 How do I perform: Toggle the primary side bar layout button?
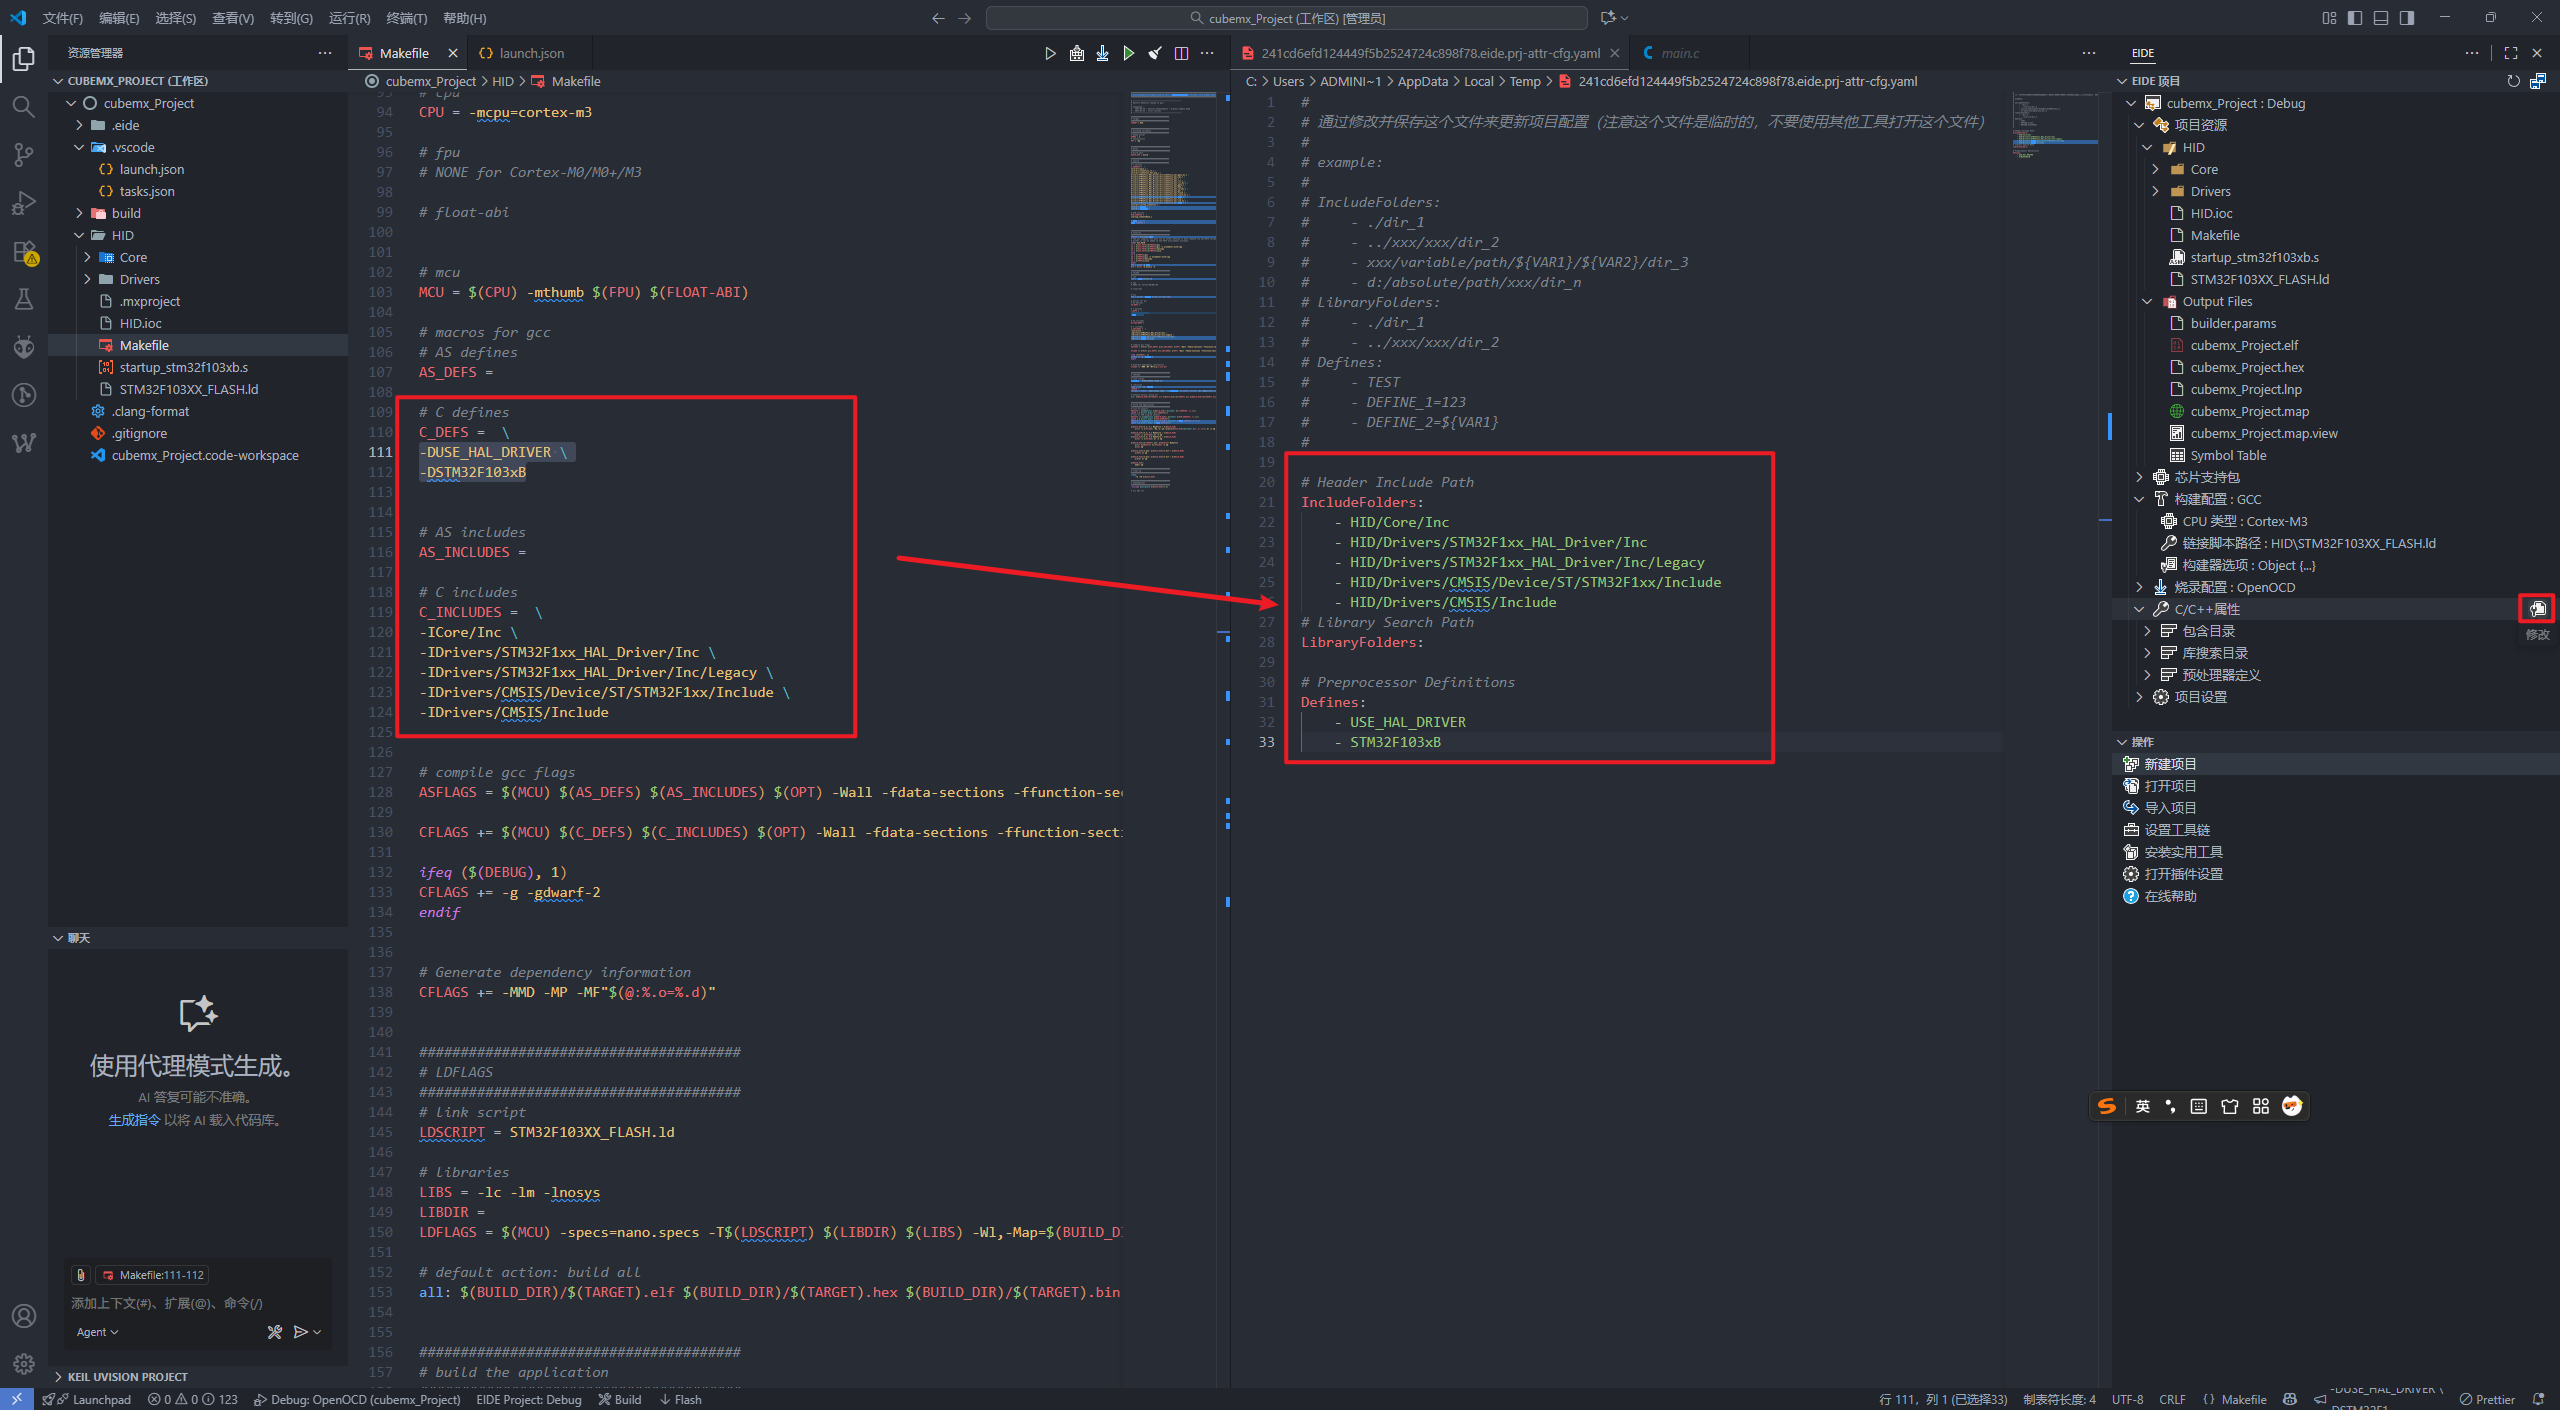click(x=2355, y=18)
